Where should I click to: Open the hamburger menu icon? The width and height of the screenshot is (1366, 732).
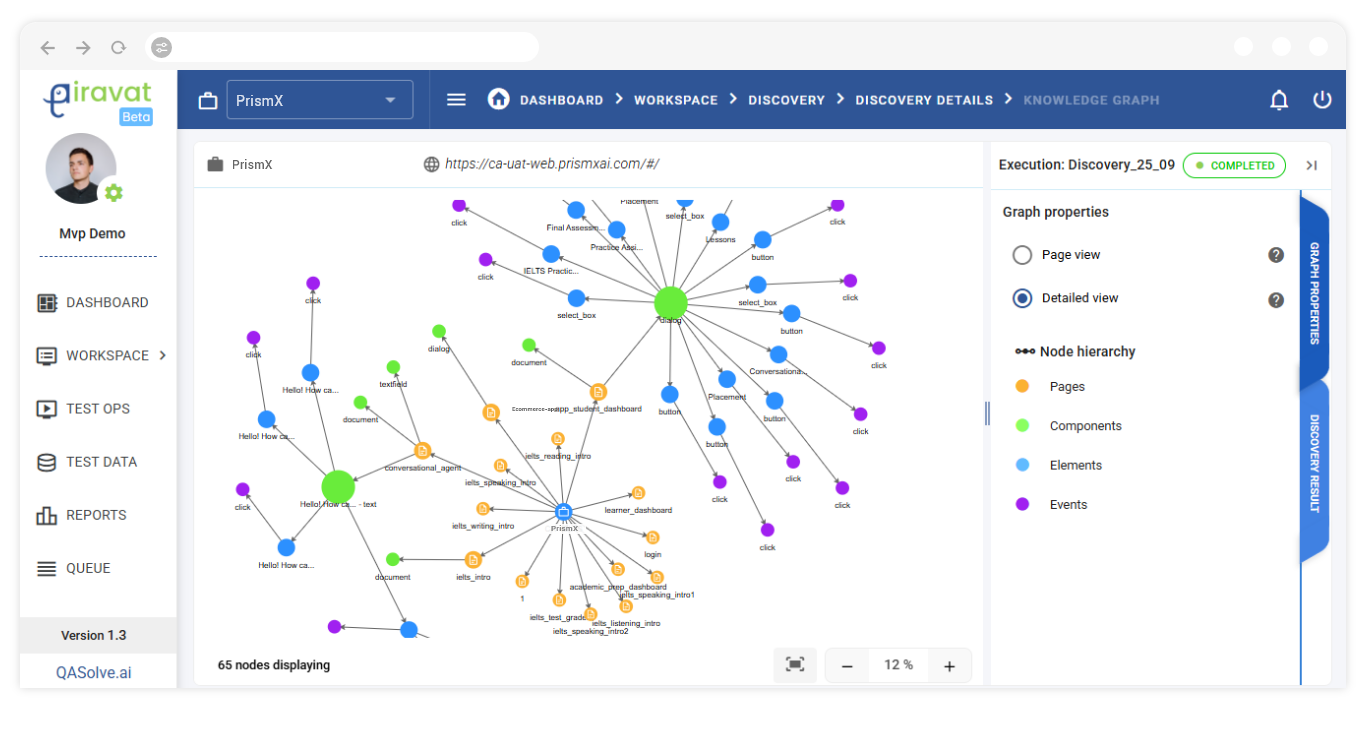click(456, 100)
